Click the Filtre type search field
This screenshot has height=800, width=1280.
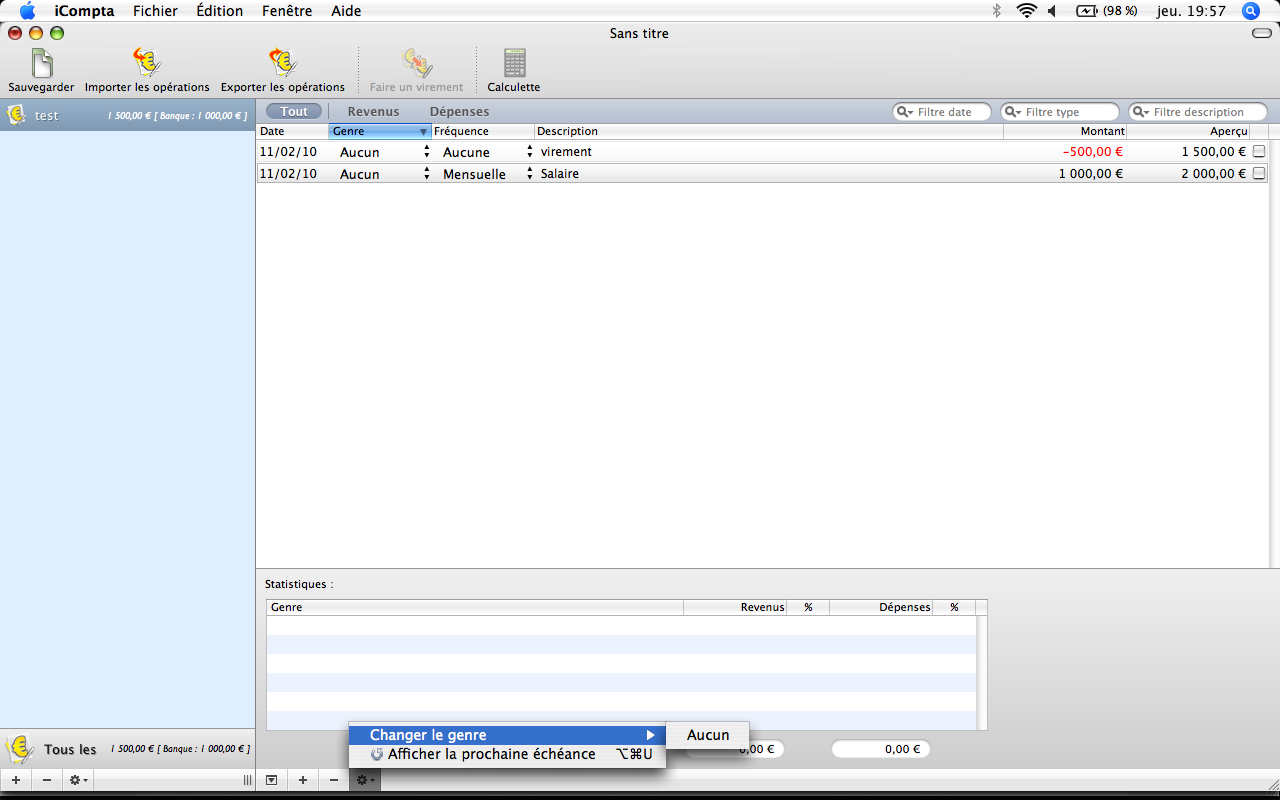(x=1059, y=112)
